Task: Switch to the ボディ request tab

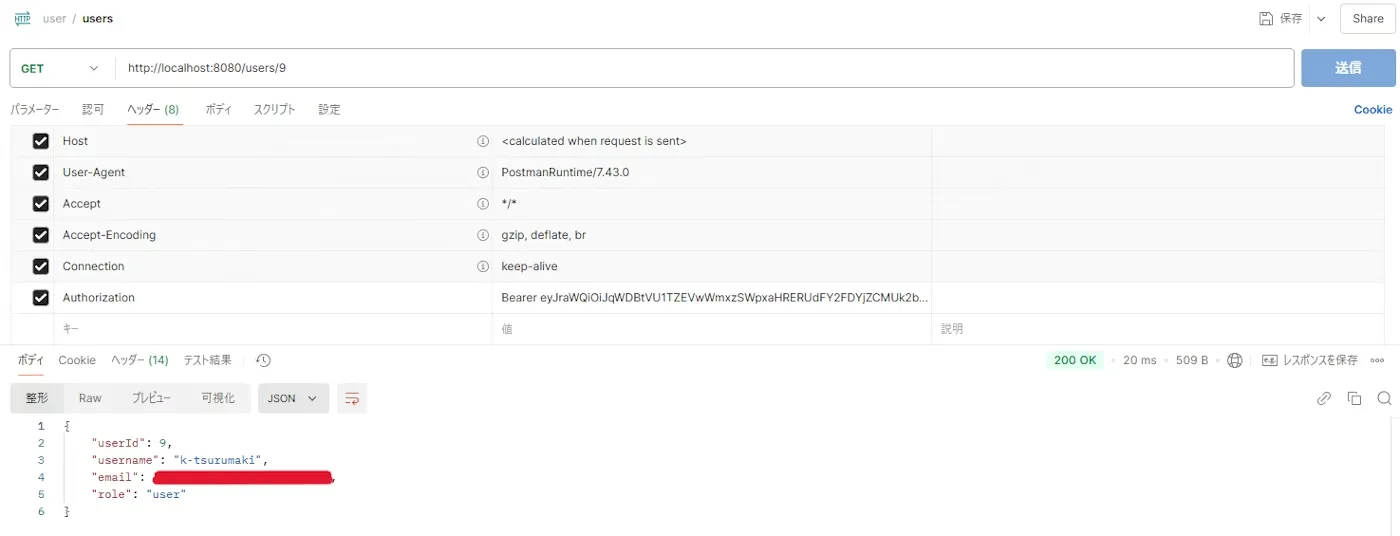Action: point(218,109)
